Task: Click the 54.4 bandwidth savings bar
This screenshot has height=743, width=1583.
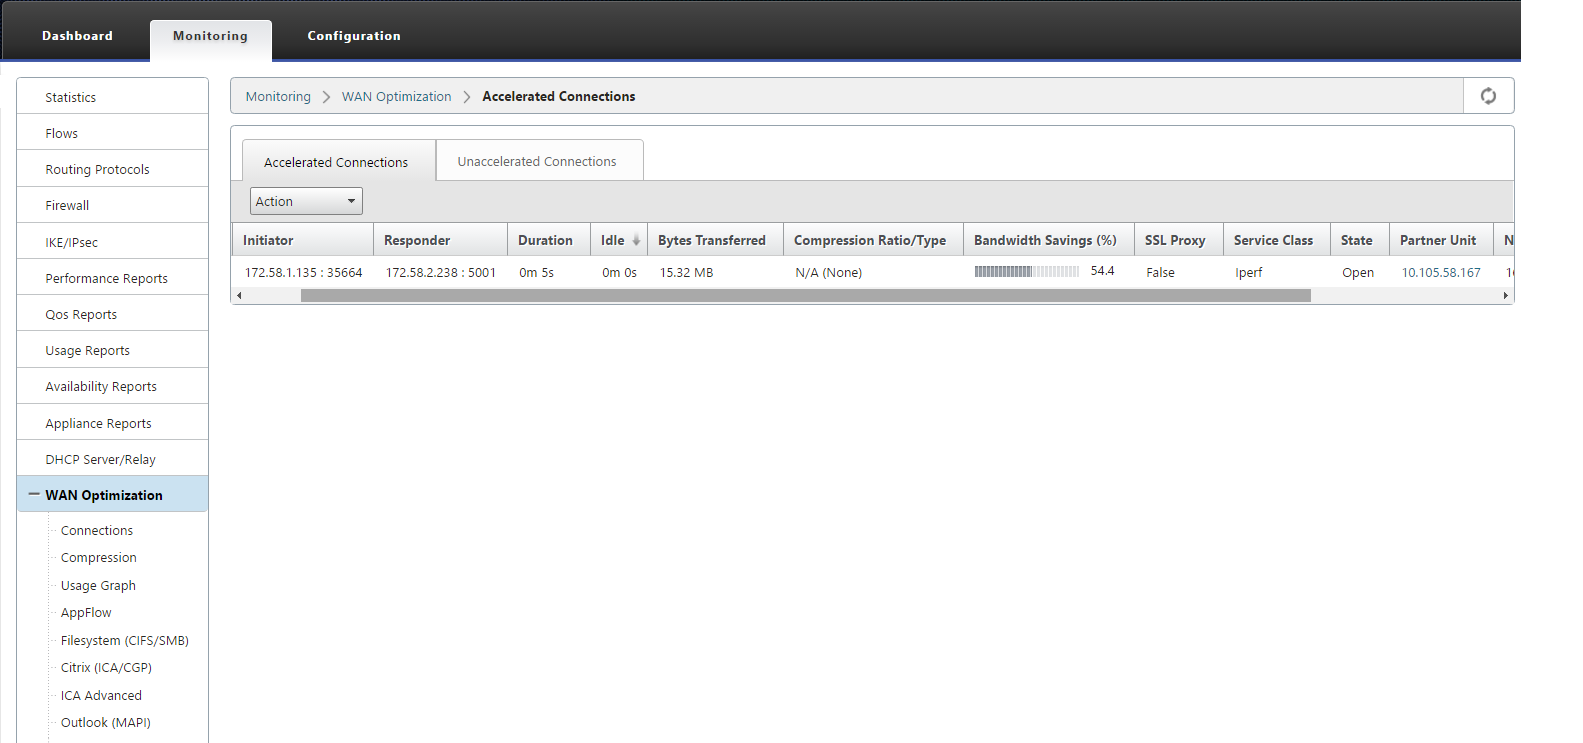Action: click(x=1027, y=271)
